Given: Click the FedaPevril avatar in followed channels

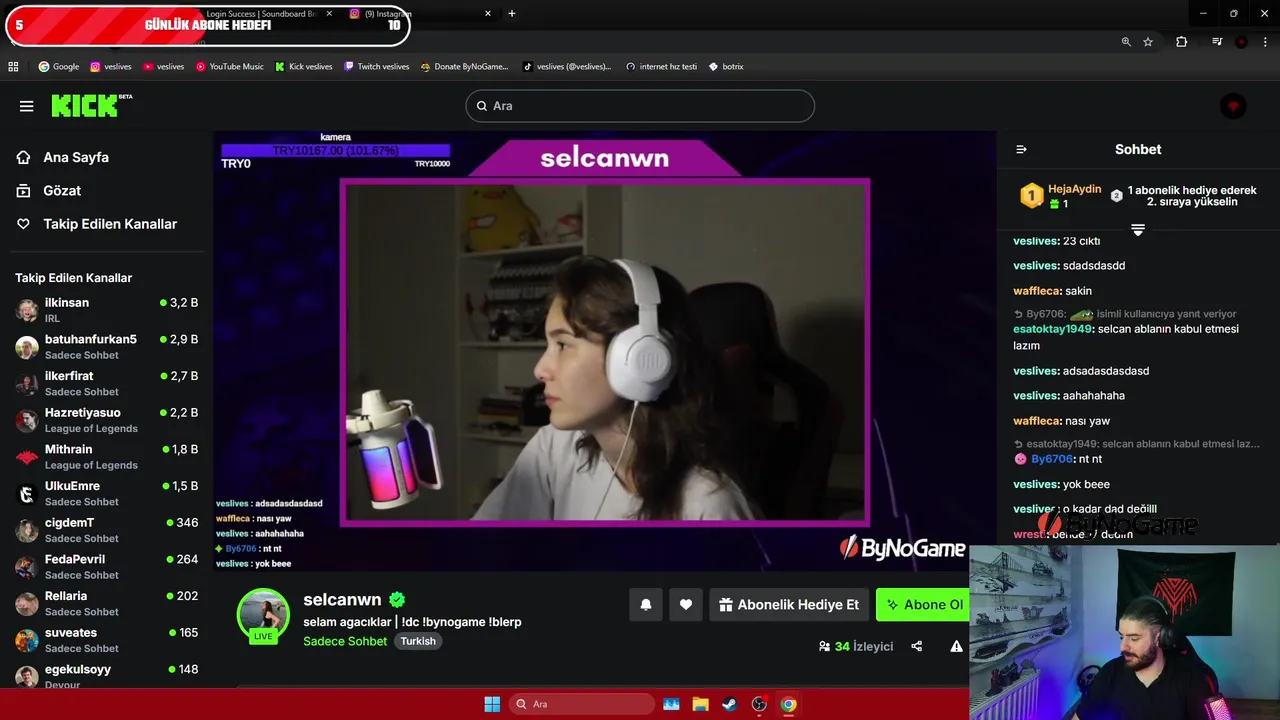Looking at the screenshot, I should pos(27,567).
